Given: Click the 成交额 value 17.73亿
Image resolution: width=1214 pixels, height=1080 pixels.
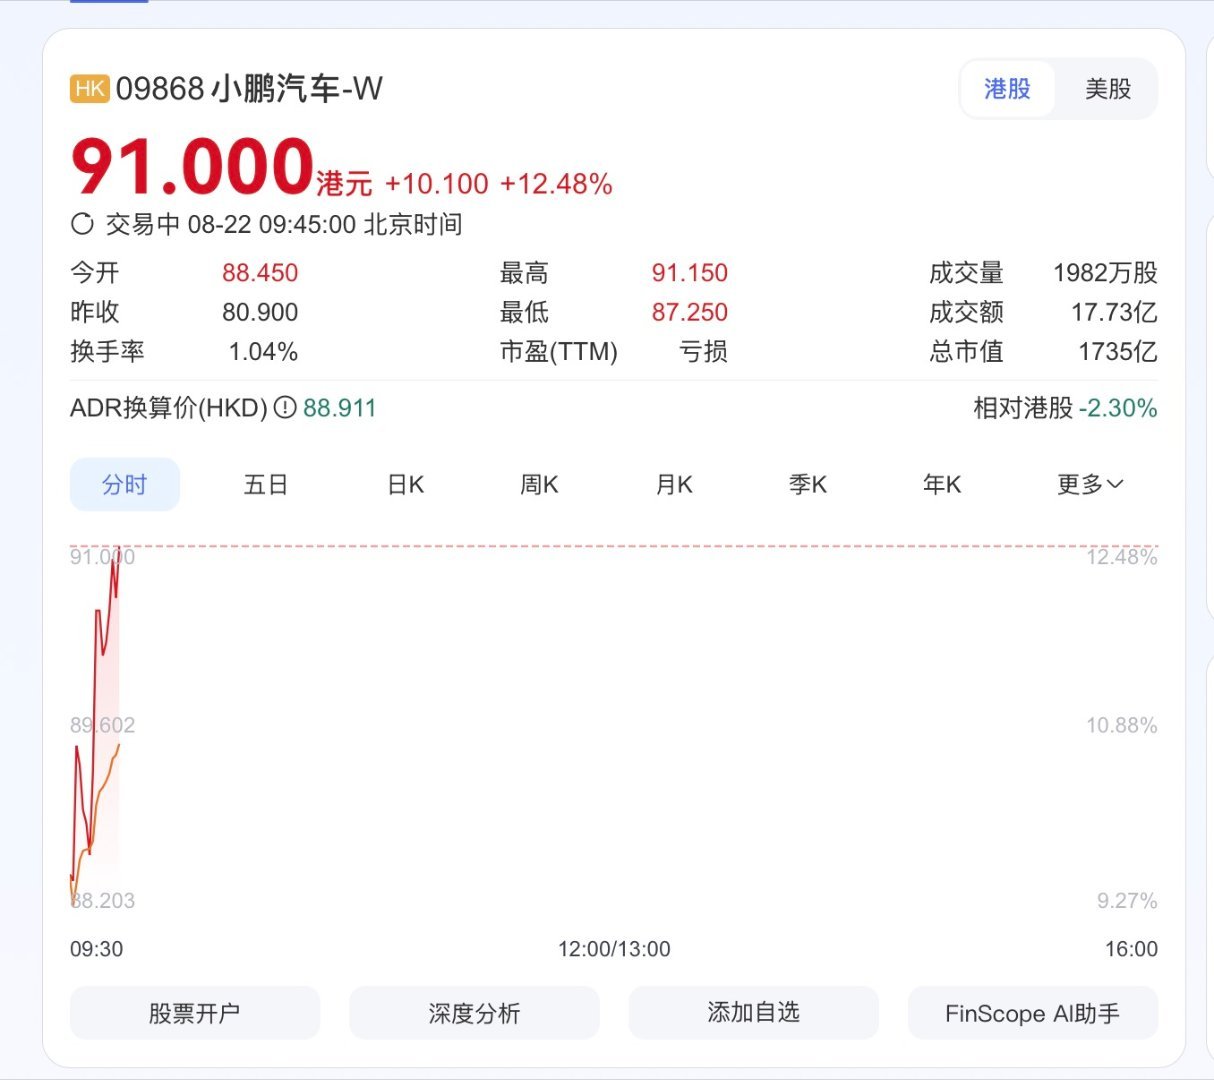Looking at the screenshot, I should tap(1114, 312).
